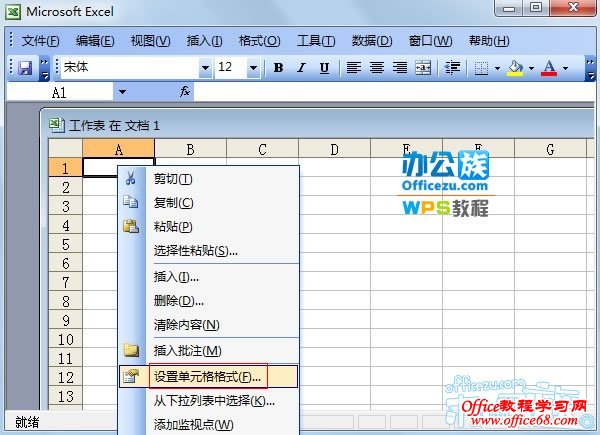This screenshot has width=600, height=435.
Task: Open the Name Box dropdown arrow
Action: pyautogui.click(x=122, y=92)
